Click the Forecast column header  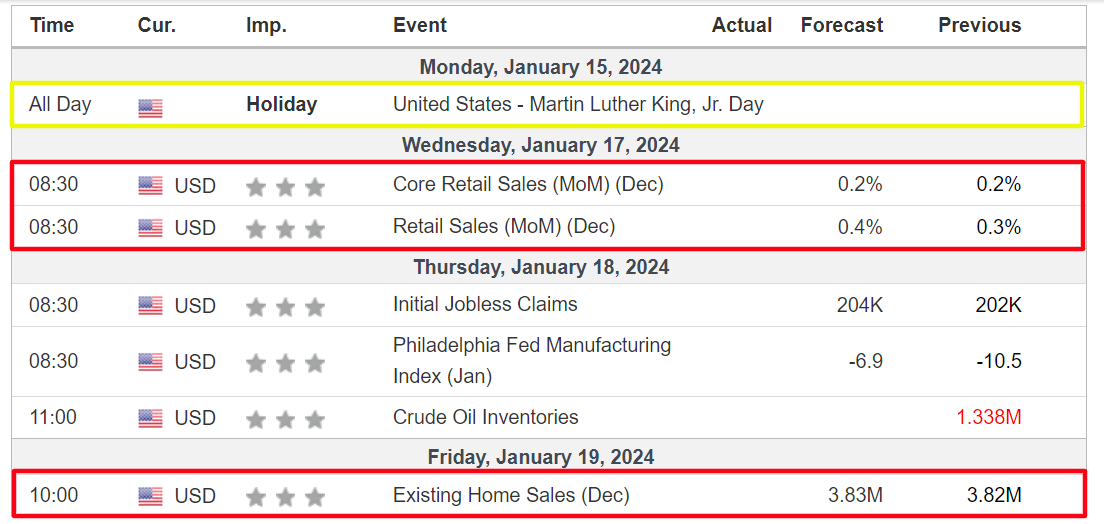[842, 26]
